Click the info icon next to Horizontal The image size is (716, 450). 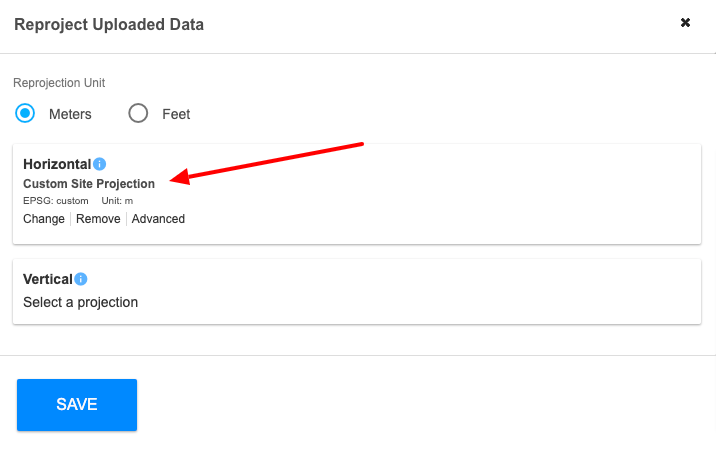point(100,164)
